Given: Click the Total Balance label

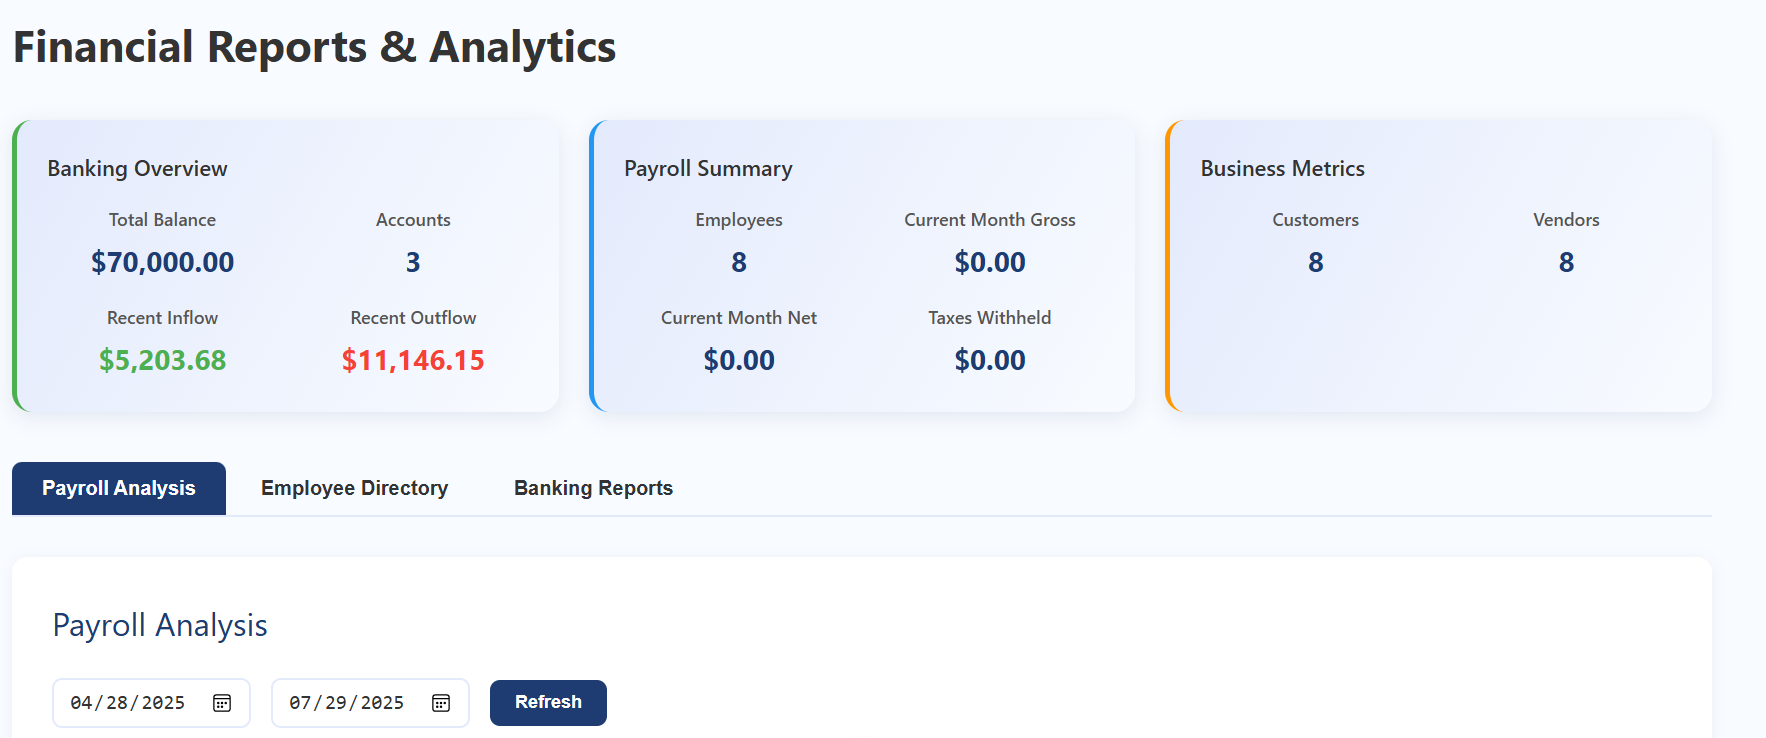Looking at the screenshot, I should (162, 220).
